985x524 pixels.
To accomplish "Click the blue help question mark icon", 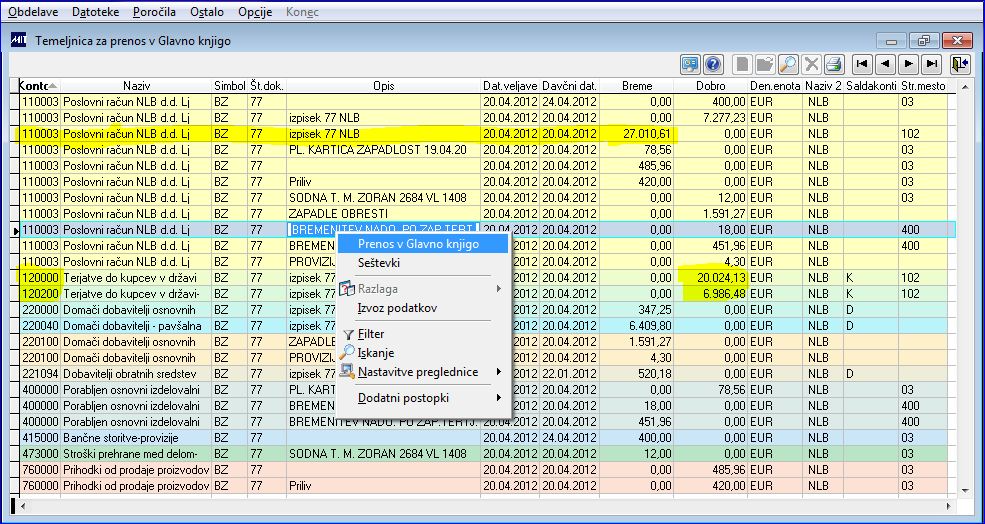I will point(713,64).
